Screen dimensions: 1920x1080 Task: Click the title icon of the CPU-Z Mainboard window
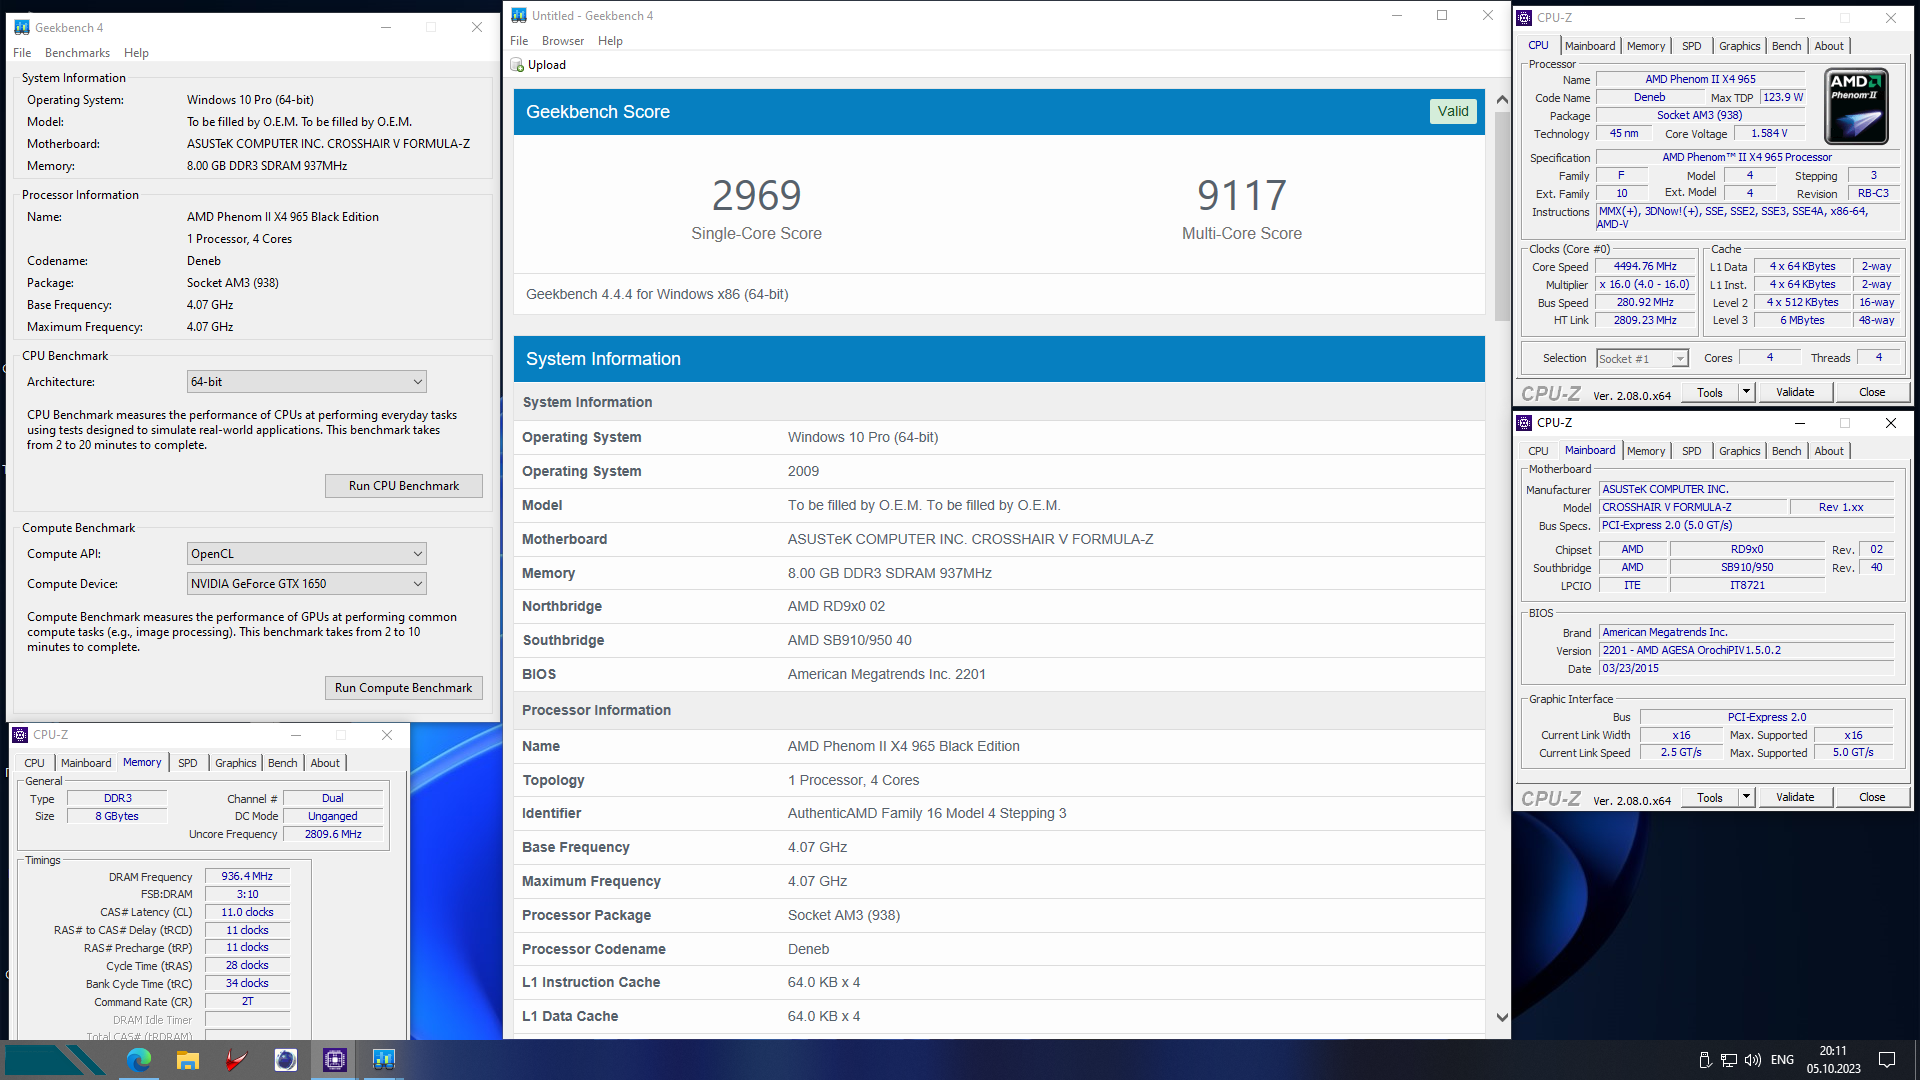click(1525, 423)
